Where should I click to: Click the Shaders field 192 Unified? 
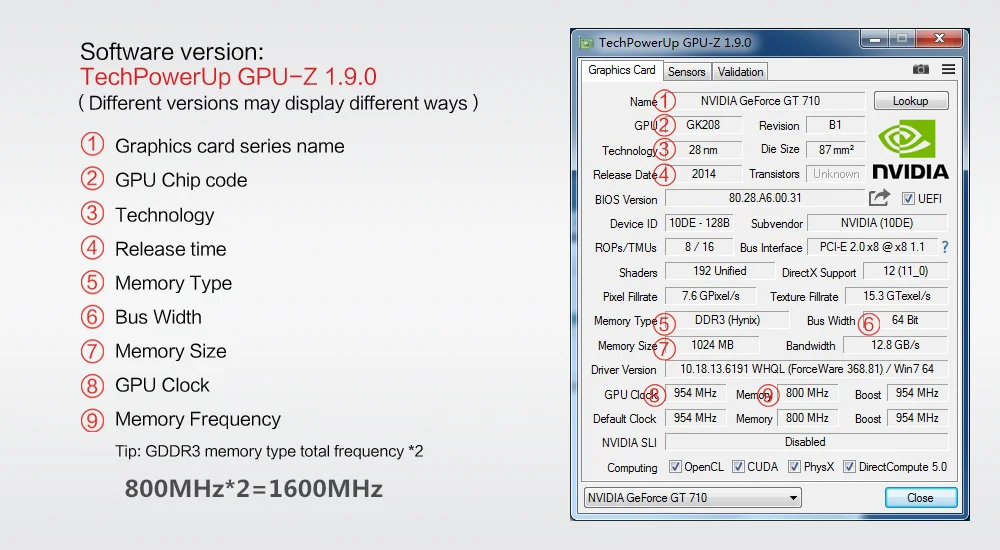tap(719, 271)
